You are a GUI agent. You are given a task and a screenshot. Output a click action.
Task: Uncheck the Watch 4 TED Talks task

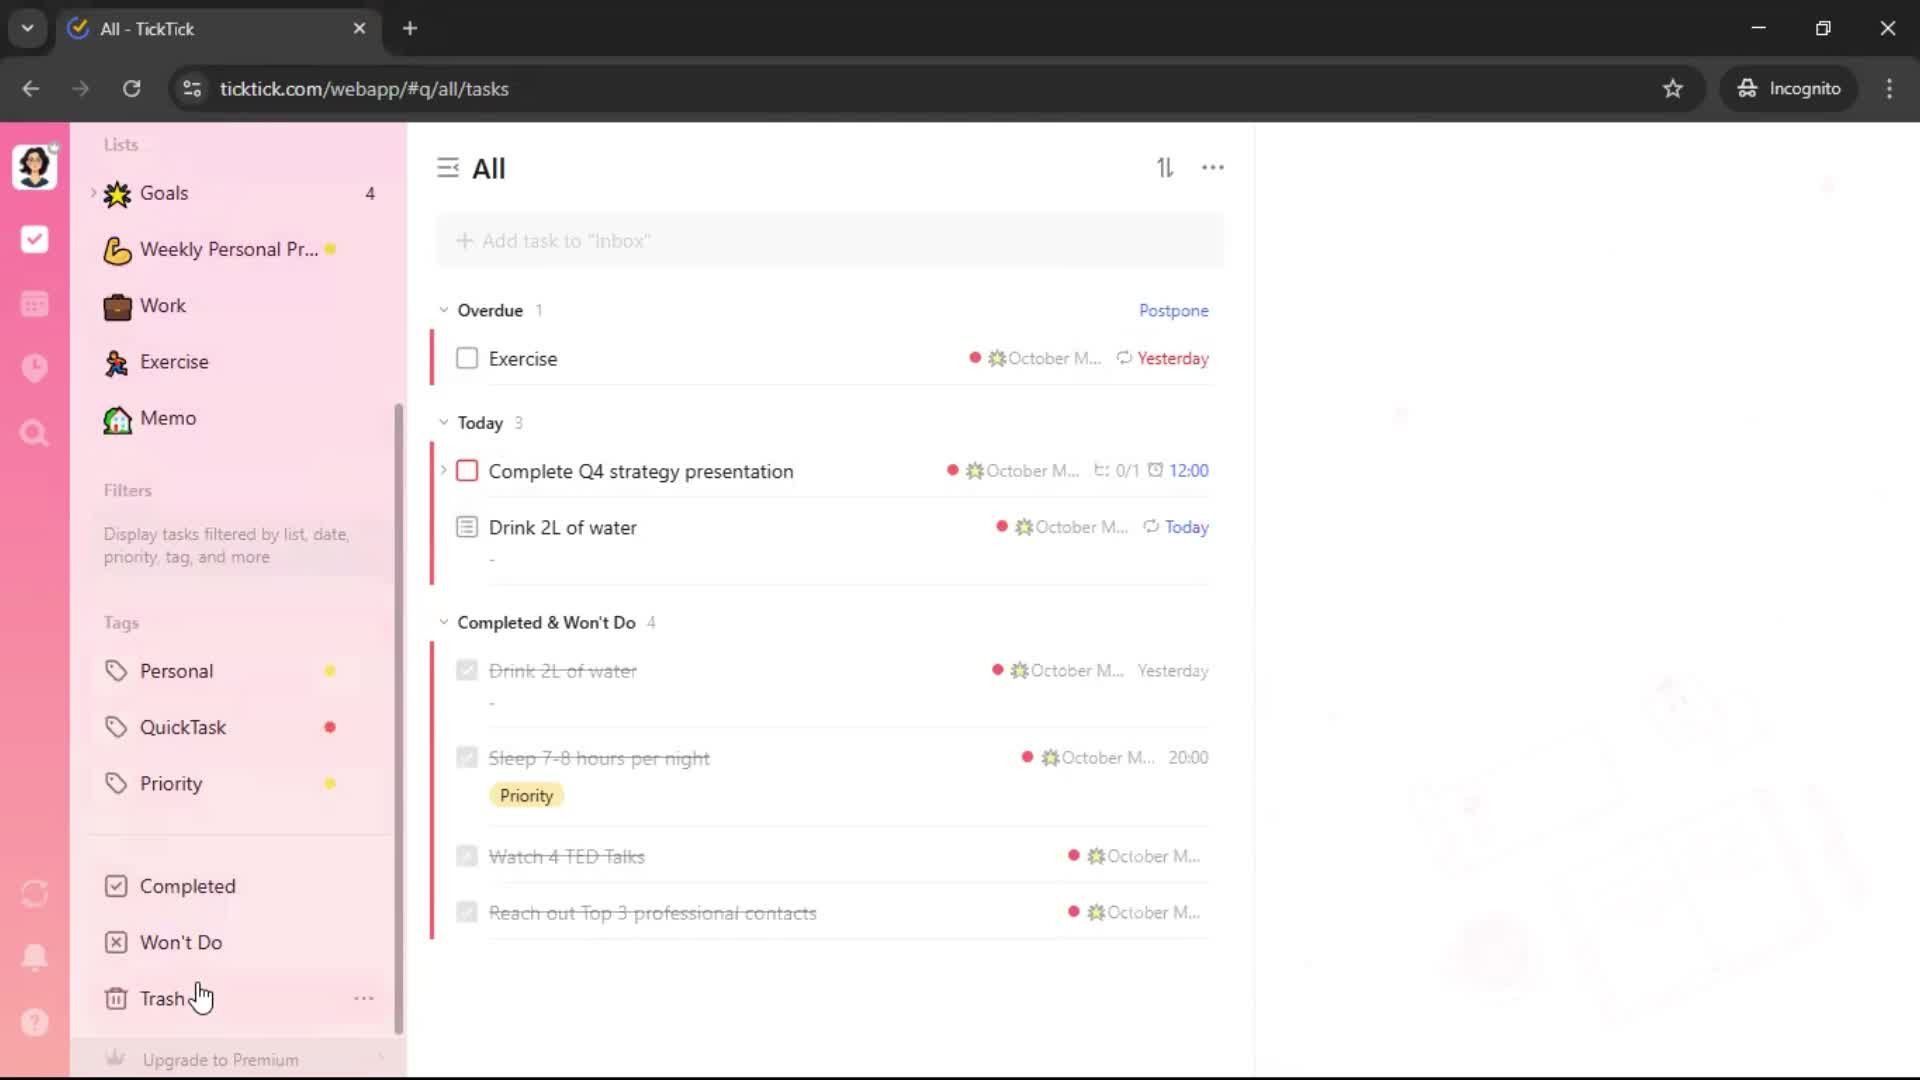pyautogui.click(x=467, y=856)
